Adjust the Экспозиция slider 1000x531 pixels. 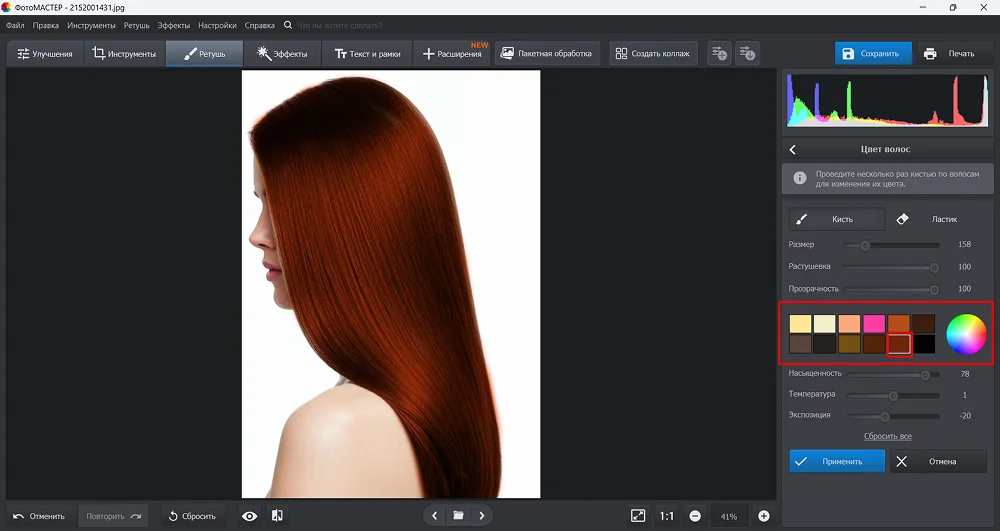click(x=893, y=417)
